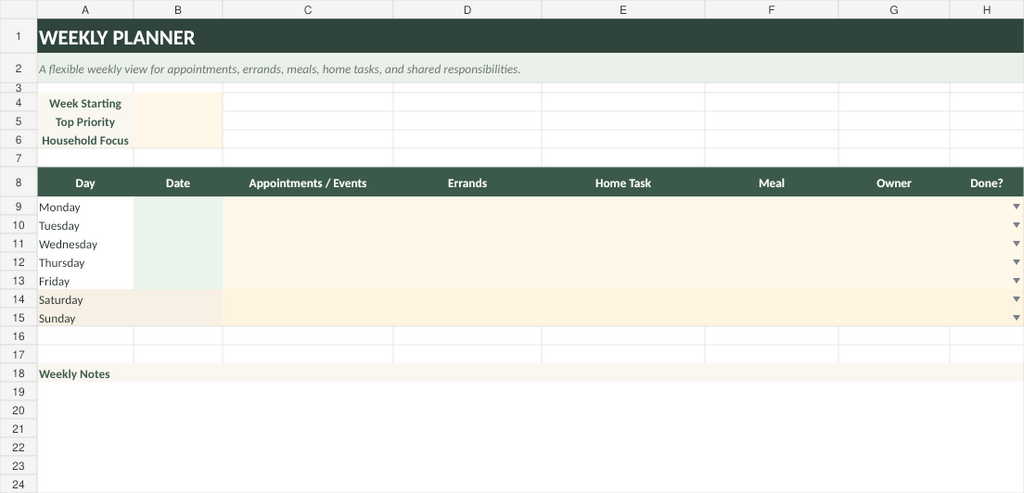Image resolution: width=1024 pixels, height=493 pixels.
Task: Select the 'Date' header cell
Action: click(x=178, y=183)
